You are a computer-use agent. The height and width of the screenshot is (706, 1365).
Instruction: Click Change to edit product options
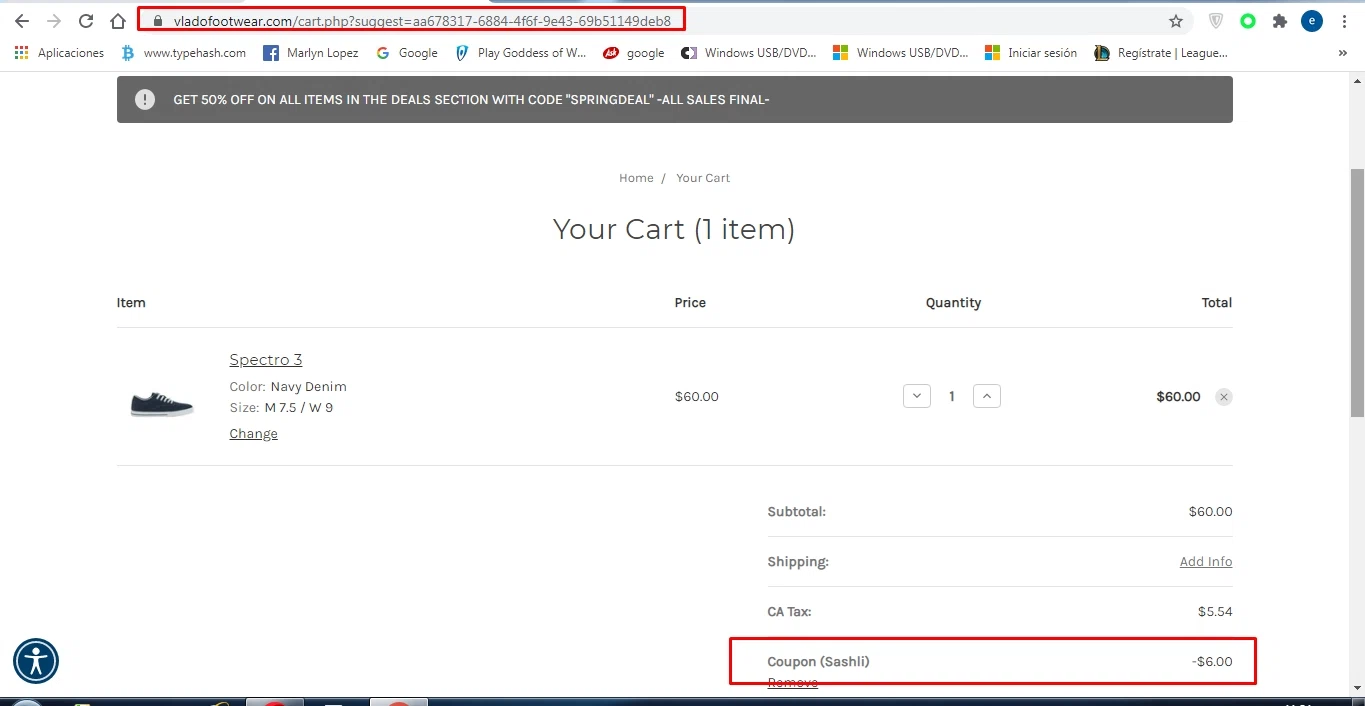(x=254, y=434)
